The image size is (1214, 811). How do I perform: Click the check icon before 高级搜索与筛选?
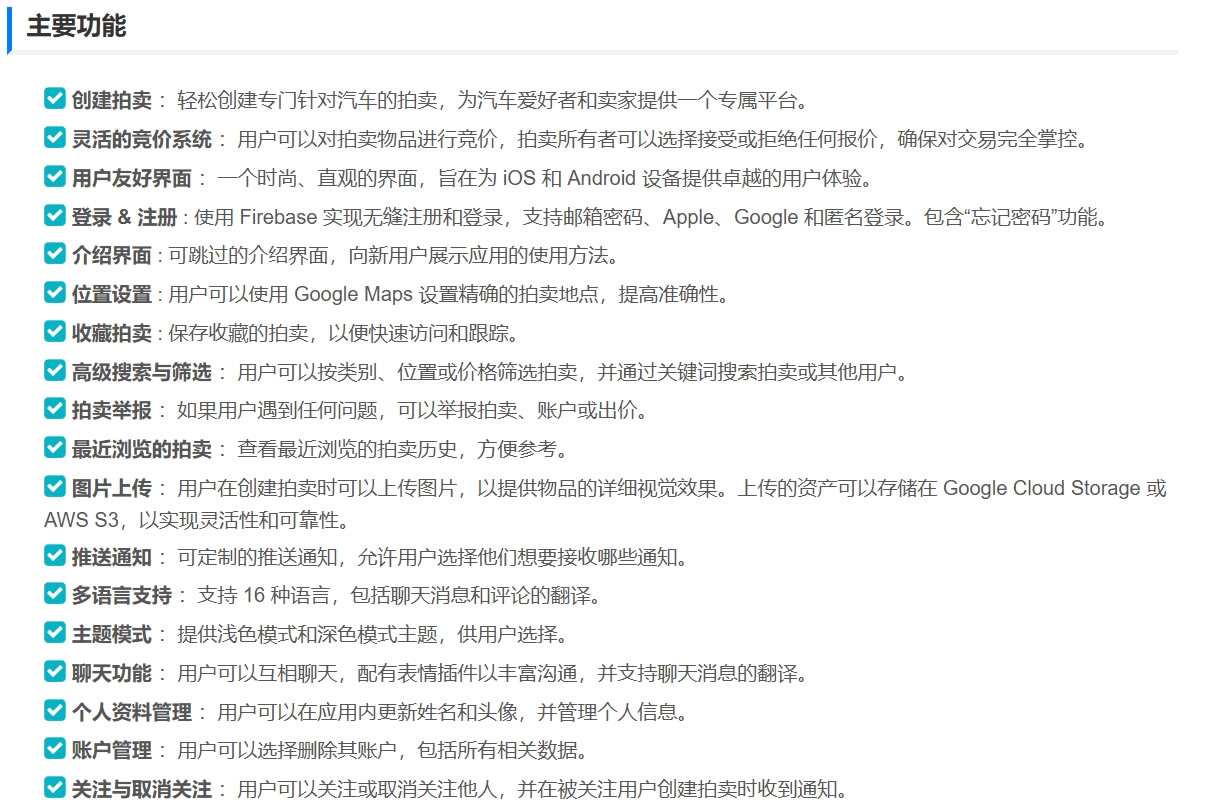(x=55, y=370)
